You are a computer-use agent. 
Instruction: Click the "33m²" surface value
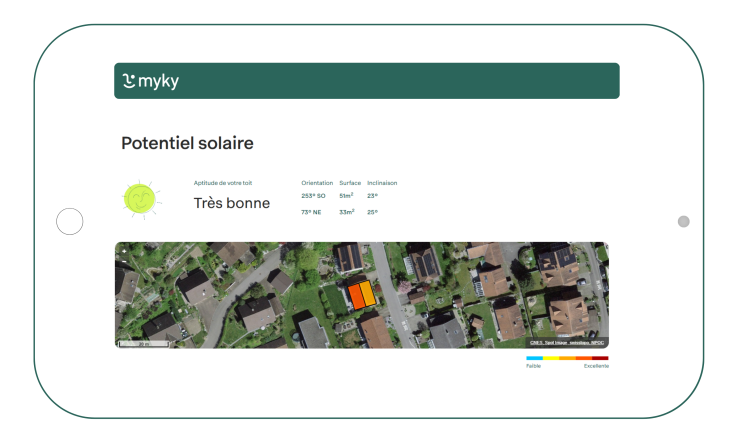point(347,212)
